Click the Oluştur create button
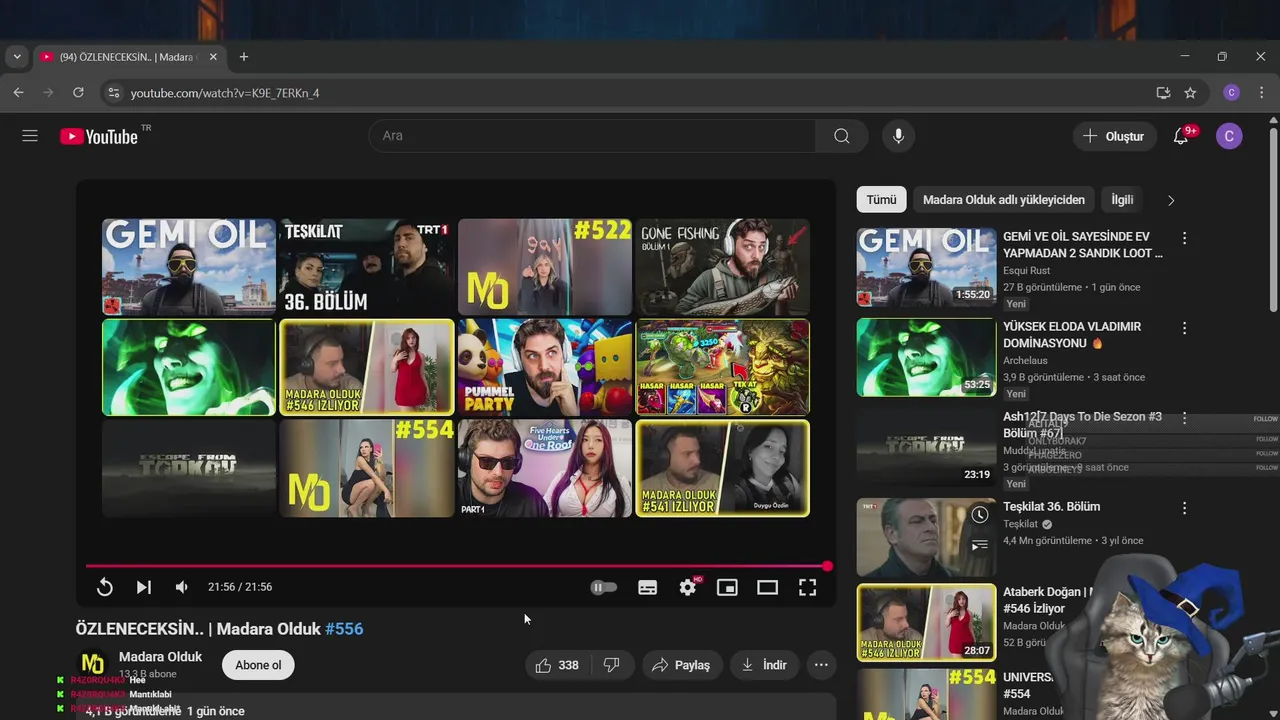 click(x=1115, y=136)
